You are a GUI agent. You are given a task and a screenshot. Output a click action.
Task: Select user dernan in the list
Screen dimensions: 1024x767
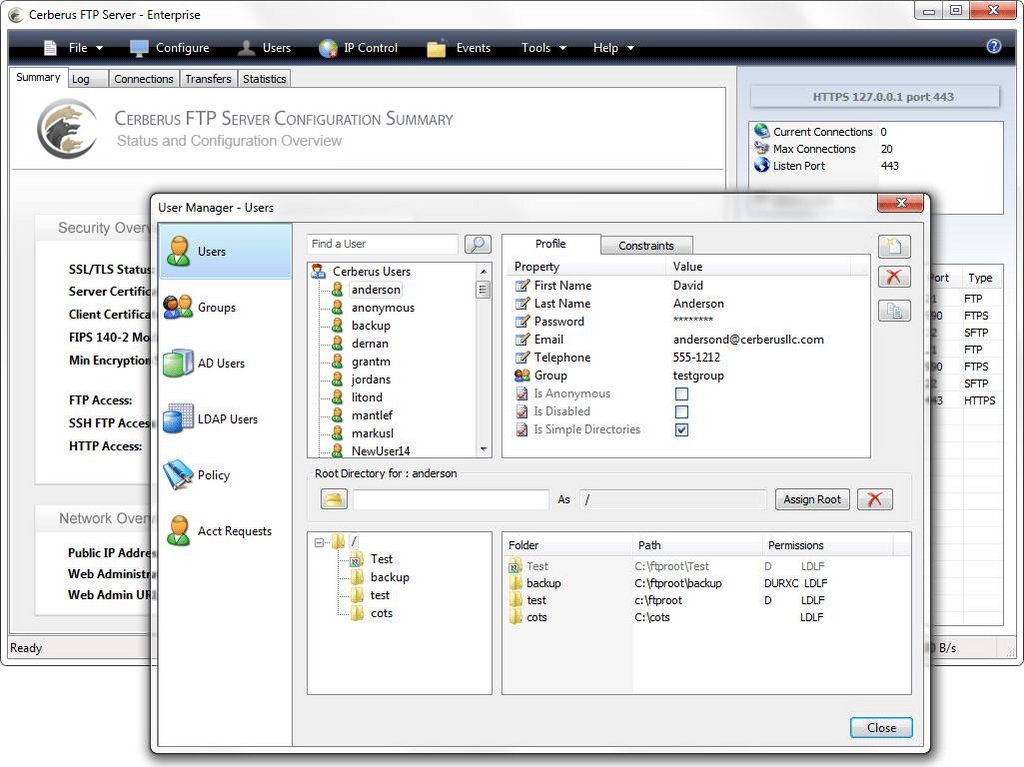[x=370, y=344]
